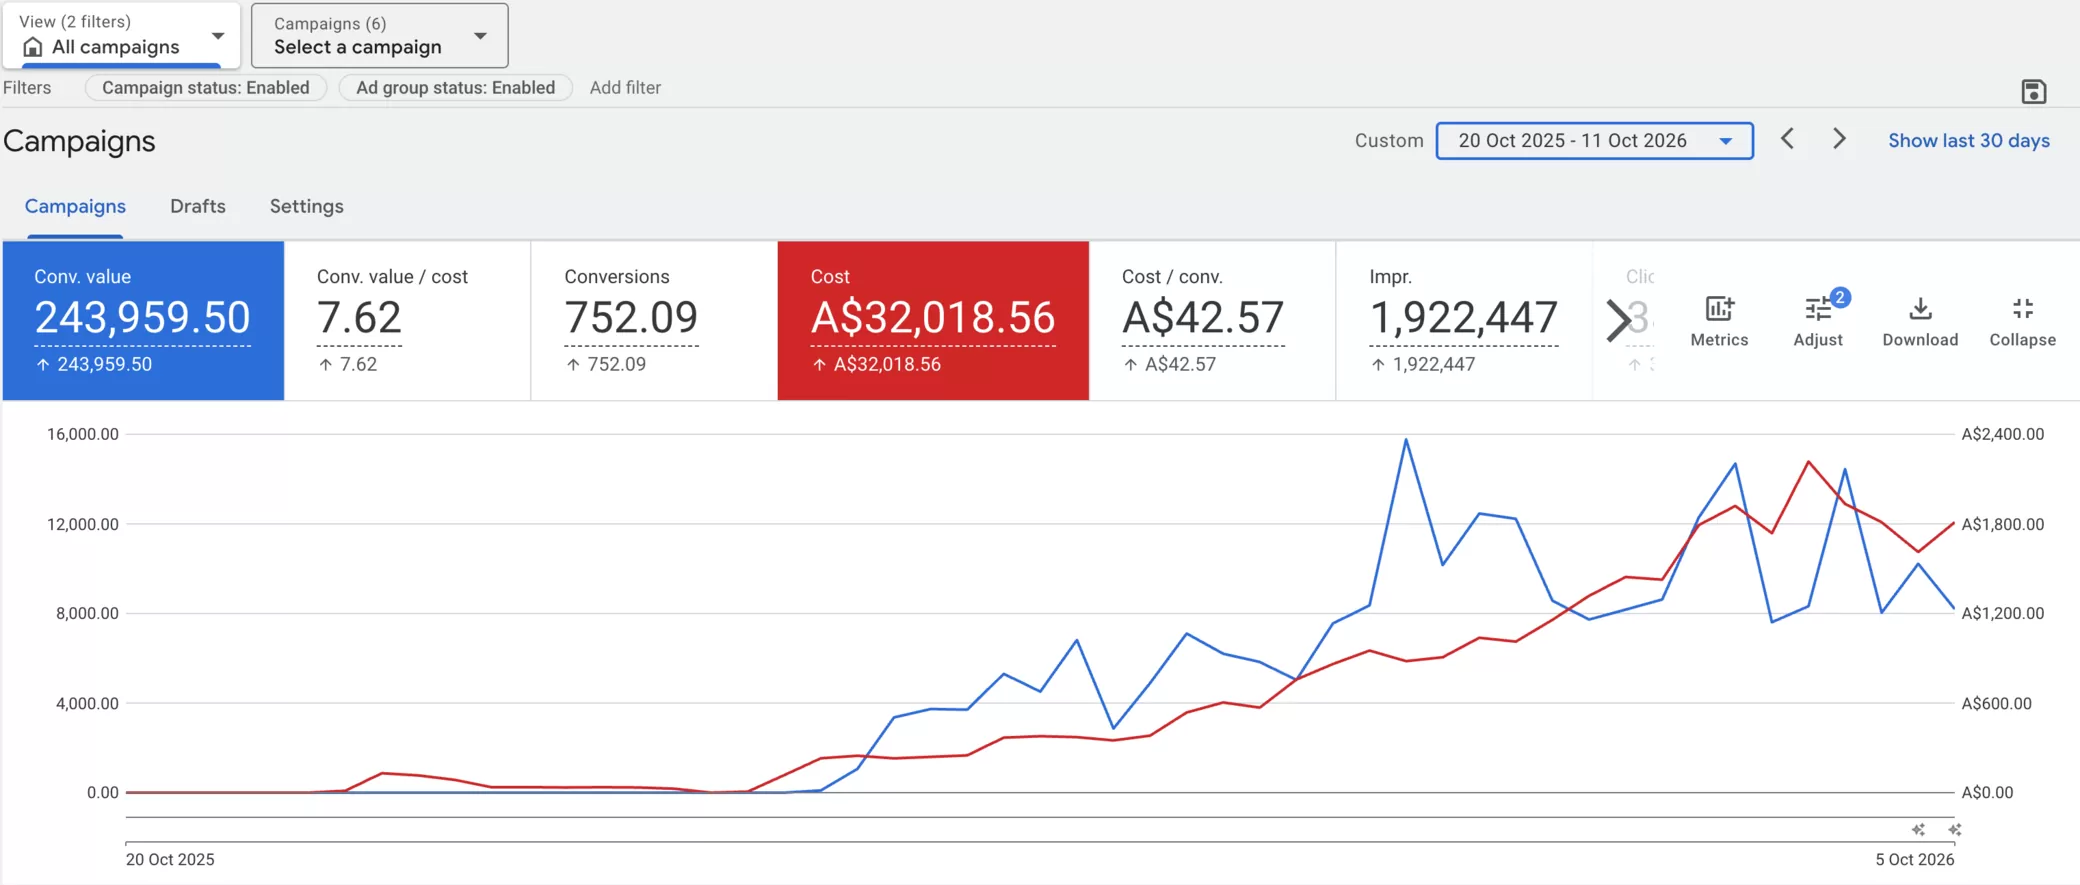Click Ad group status: Enabled chip
This screenshot has width=2080, height=885.
click(455, 87)
